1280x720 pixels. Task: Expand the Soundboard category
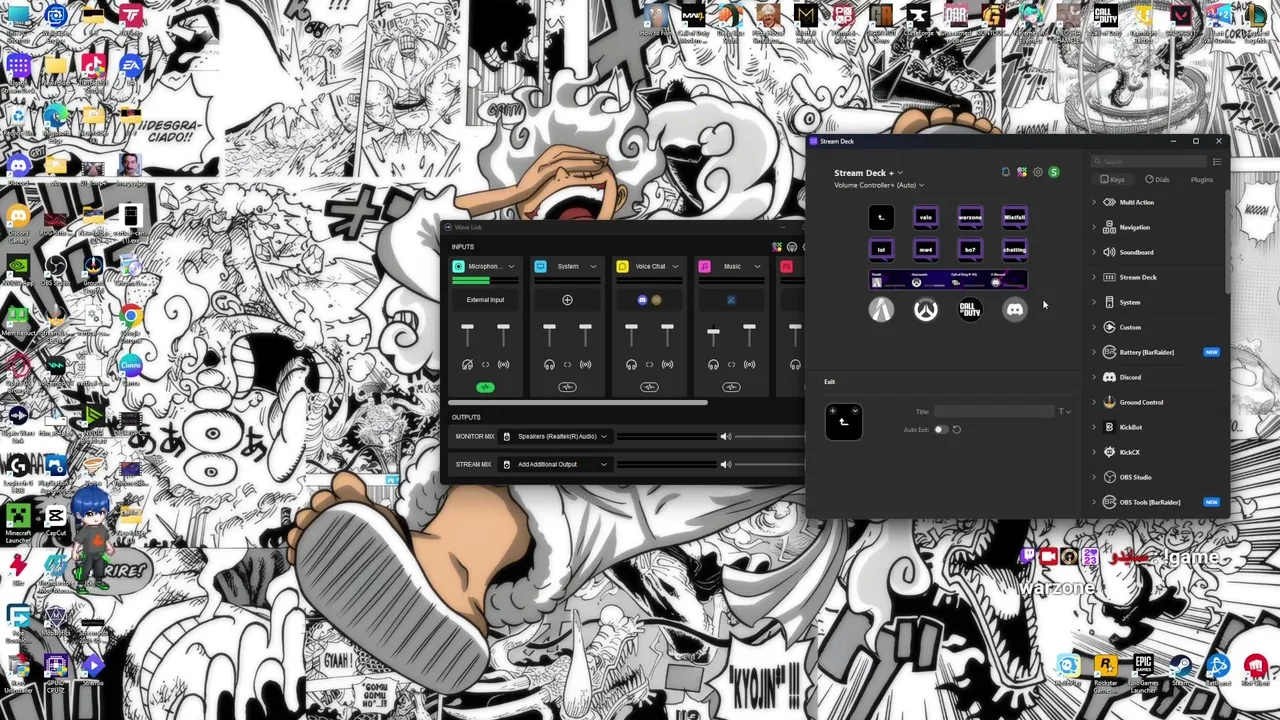click(1094, 252)
